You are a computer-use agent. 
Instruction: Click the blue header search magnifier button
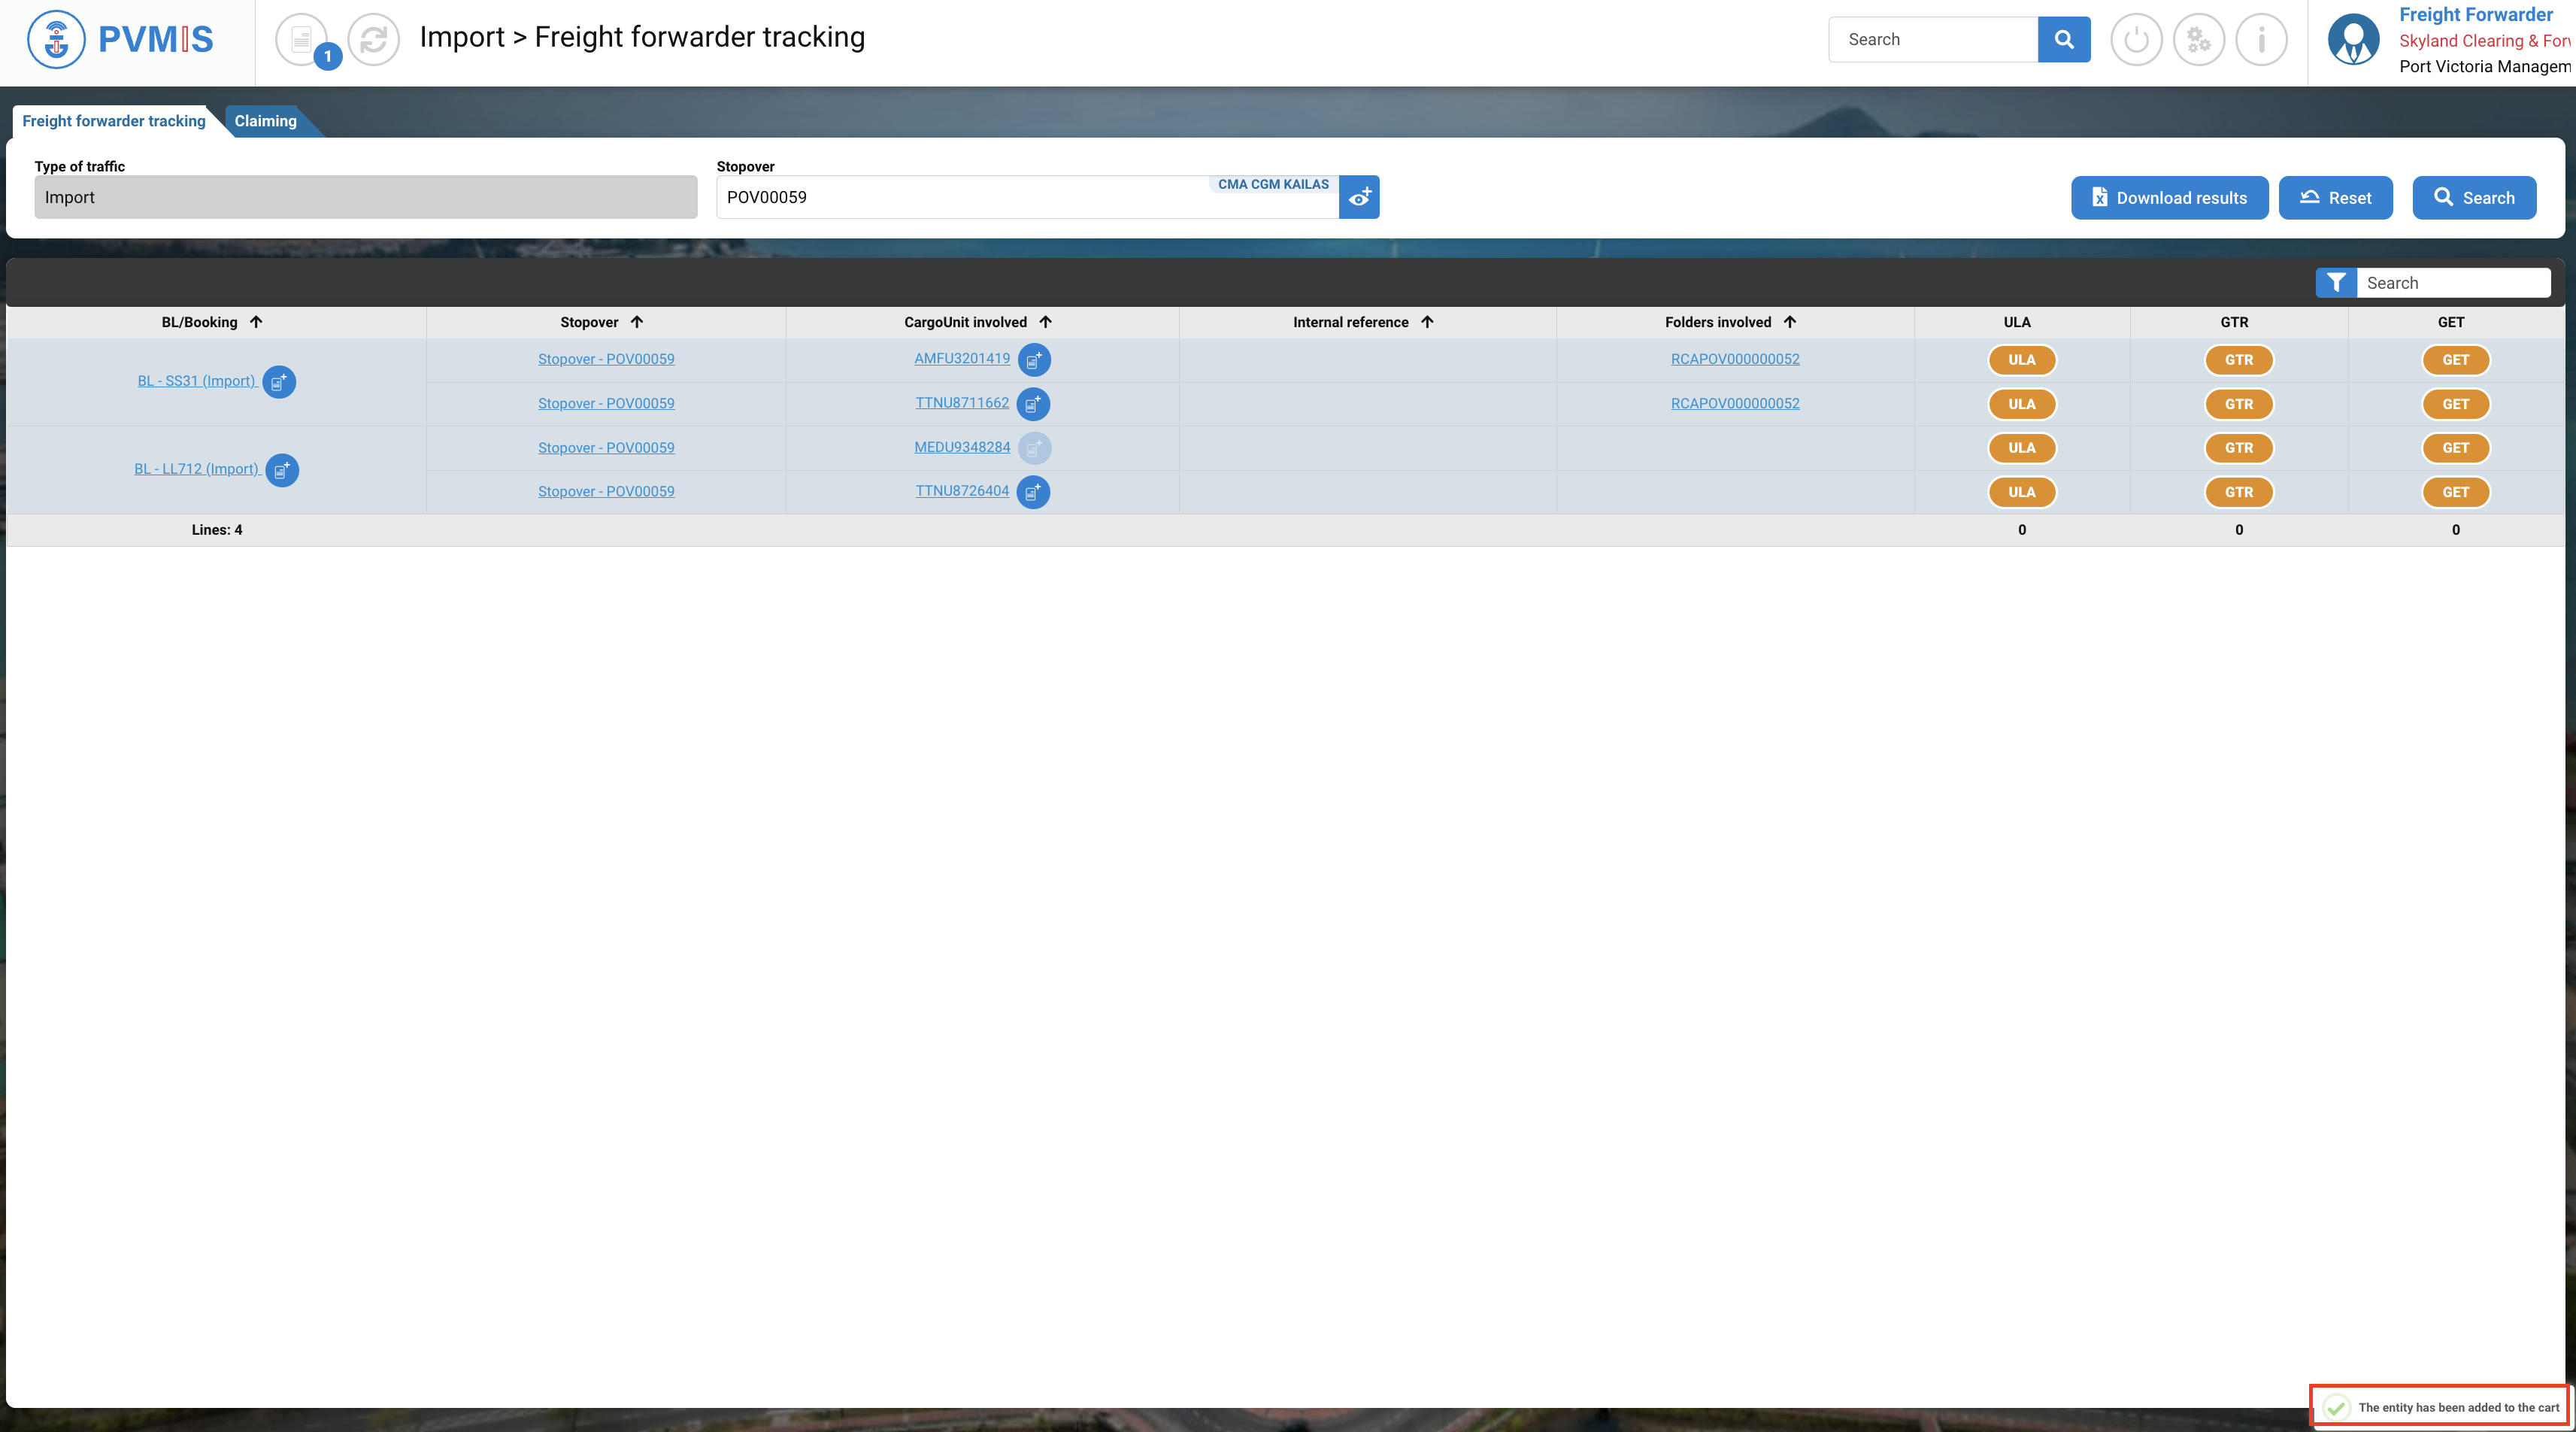tap(2064, 40)
